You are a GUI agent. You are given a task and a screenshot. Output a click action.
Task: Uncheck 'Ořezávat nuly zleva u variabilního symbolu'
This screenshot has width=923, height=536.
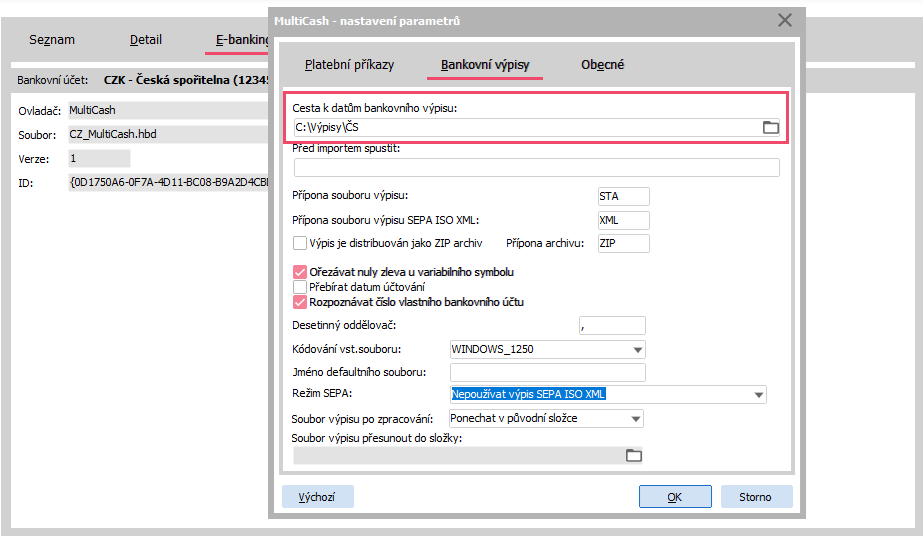(x=300, y=272)
